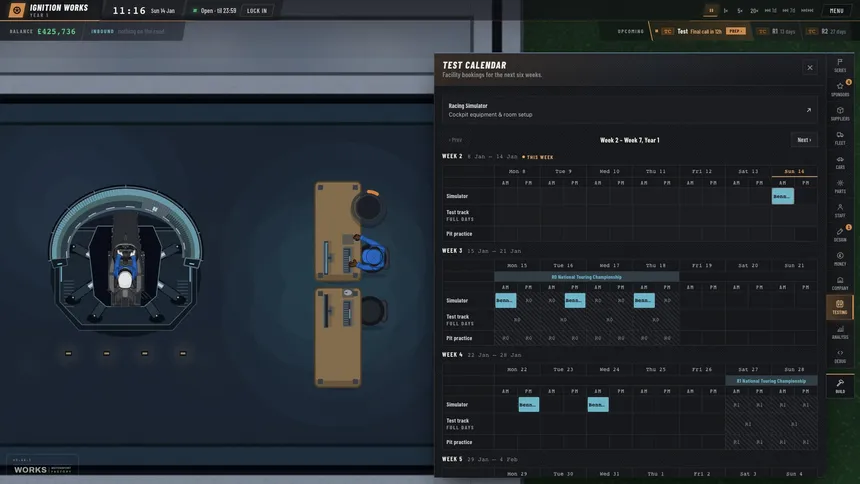Toggle the pause game speed control
860x484 pixels.
[x=711, y=10]
